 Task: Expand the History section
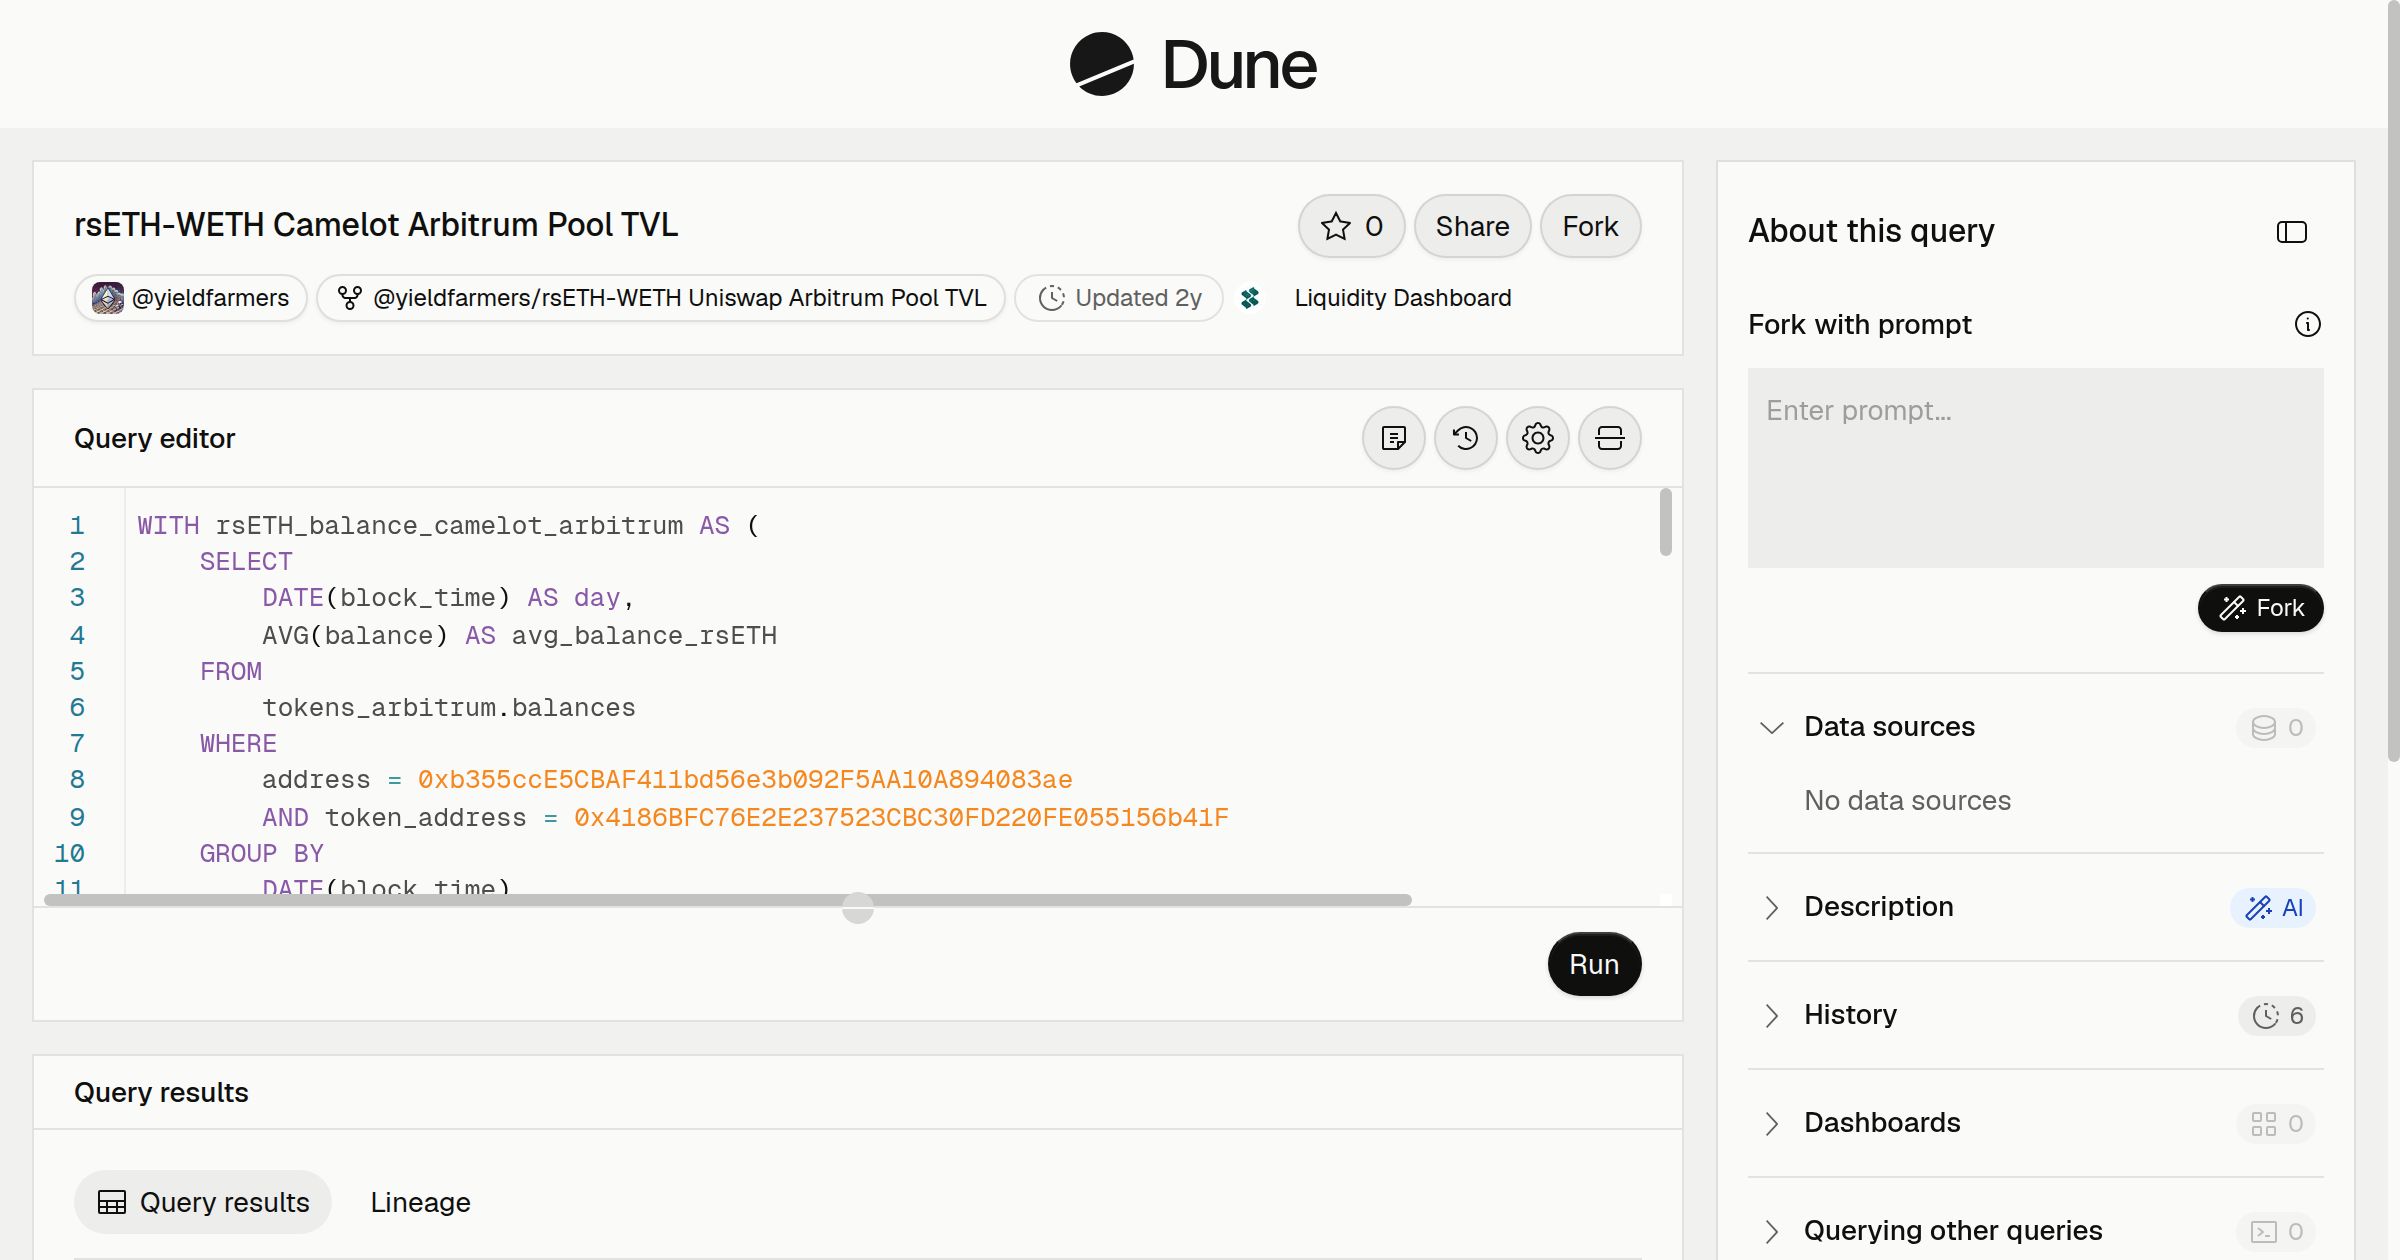click(1772, 1015)
